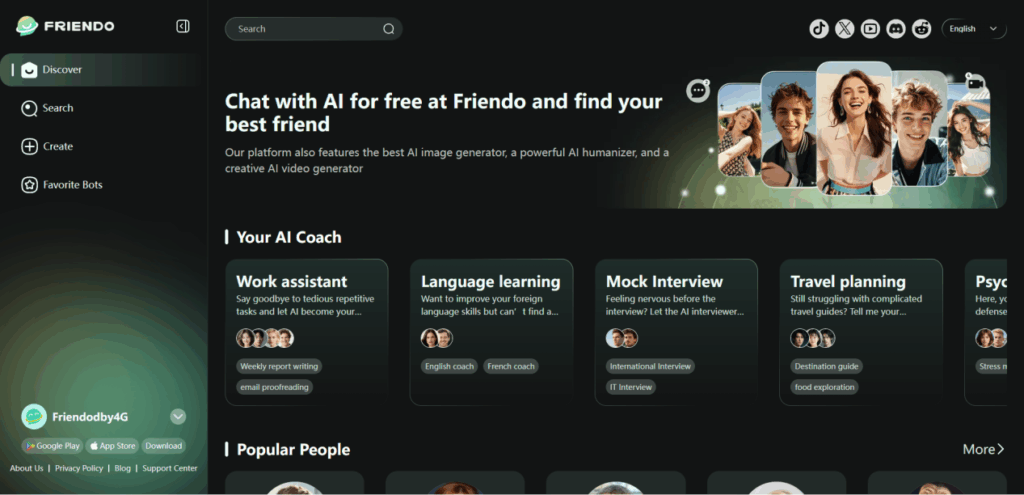
Task: Open the Create menu item
Action: [x=58, y=146]
